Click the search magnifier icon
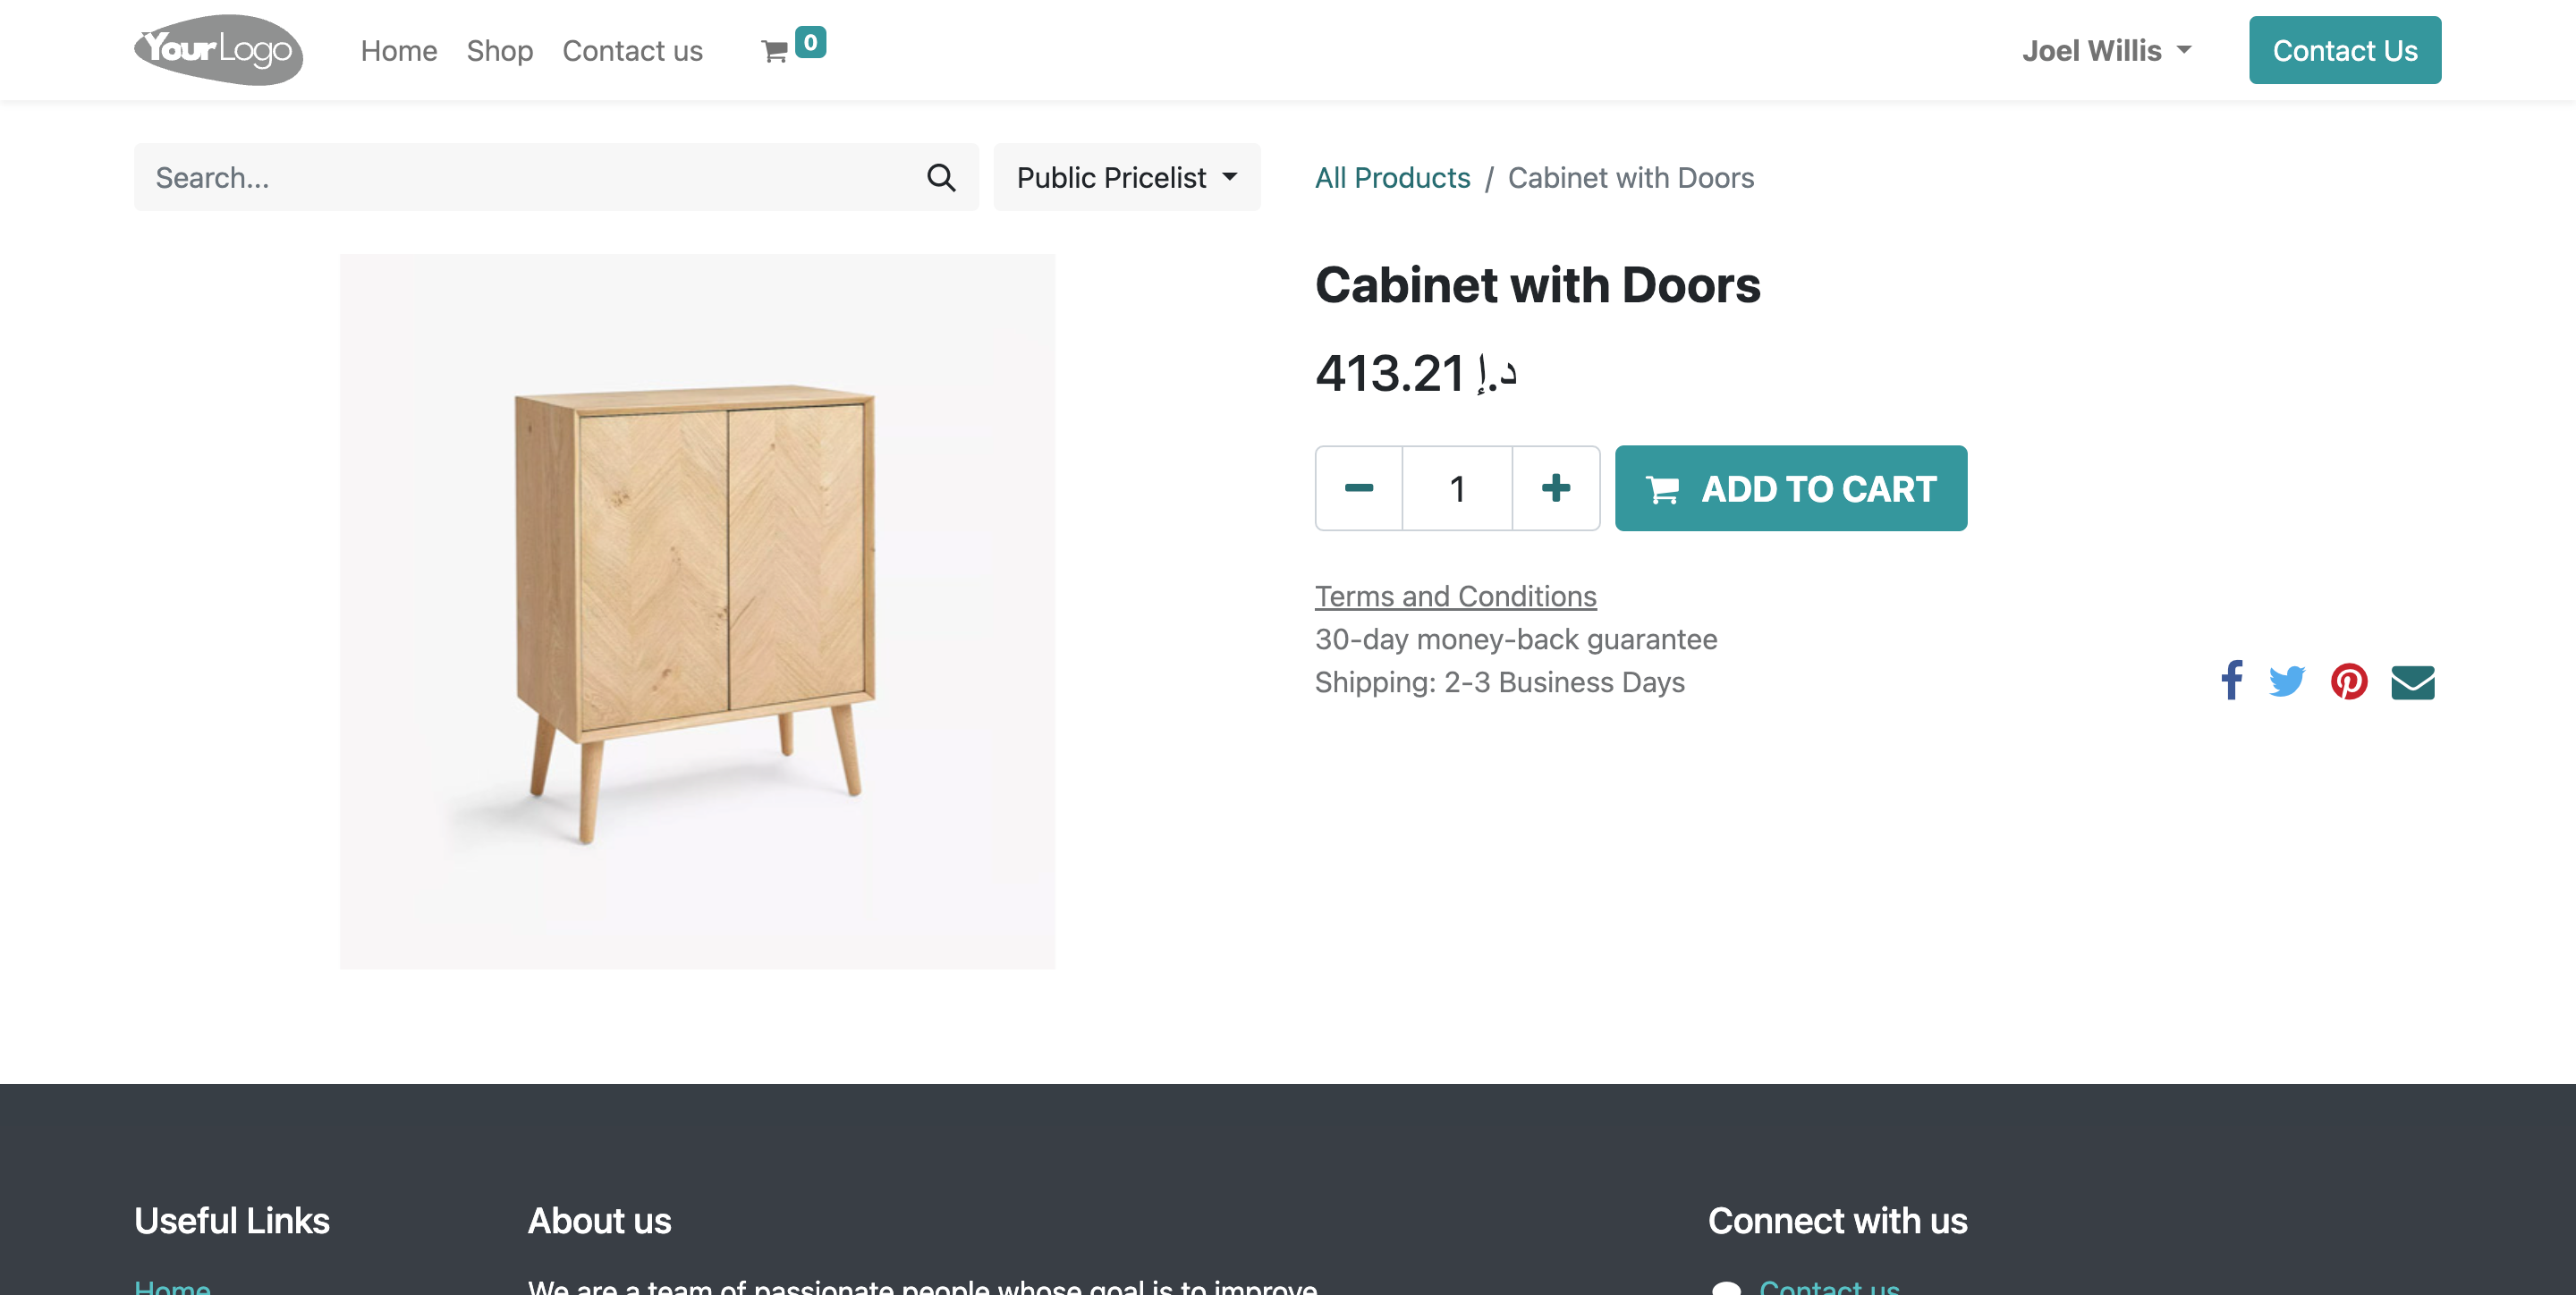This screenshot has height=1295, width=2576. click(x=941, y=178)
